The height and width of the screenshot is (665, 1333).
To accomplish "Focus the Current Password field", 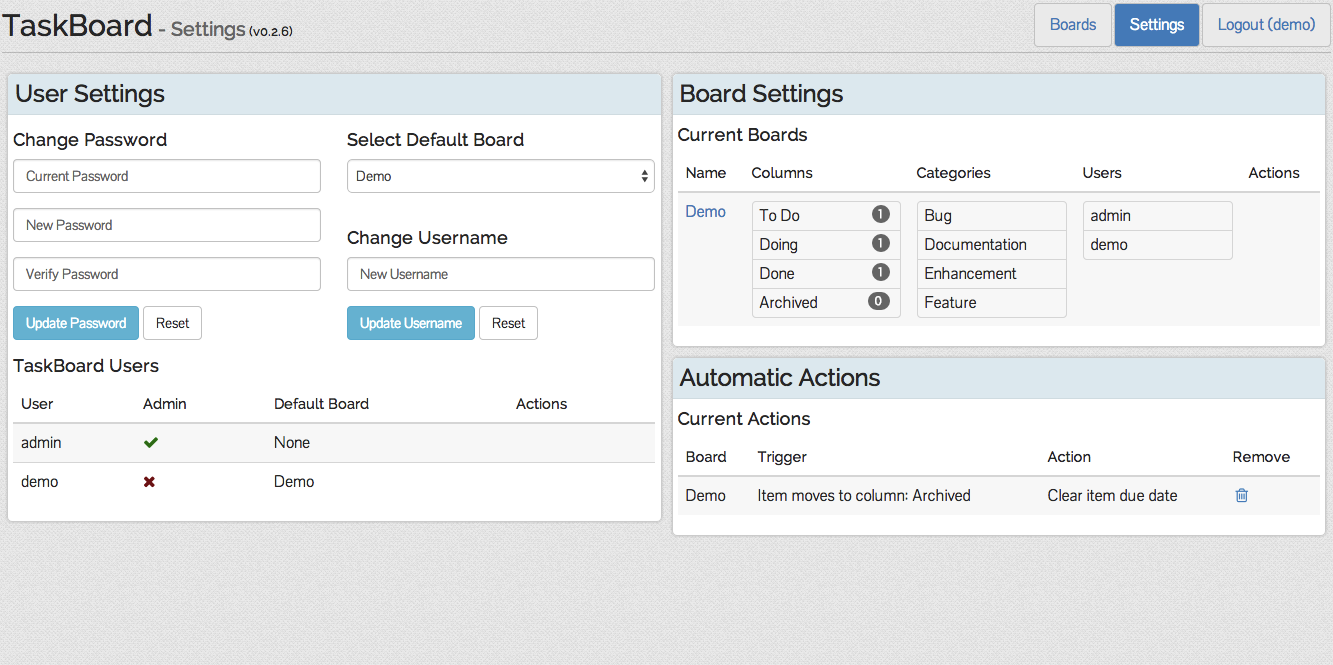I will coord(167,176).
